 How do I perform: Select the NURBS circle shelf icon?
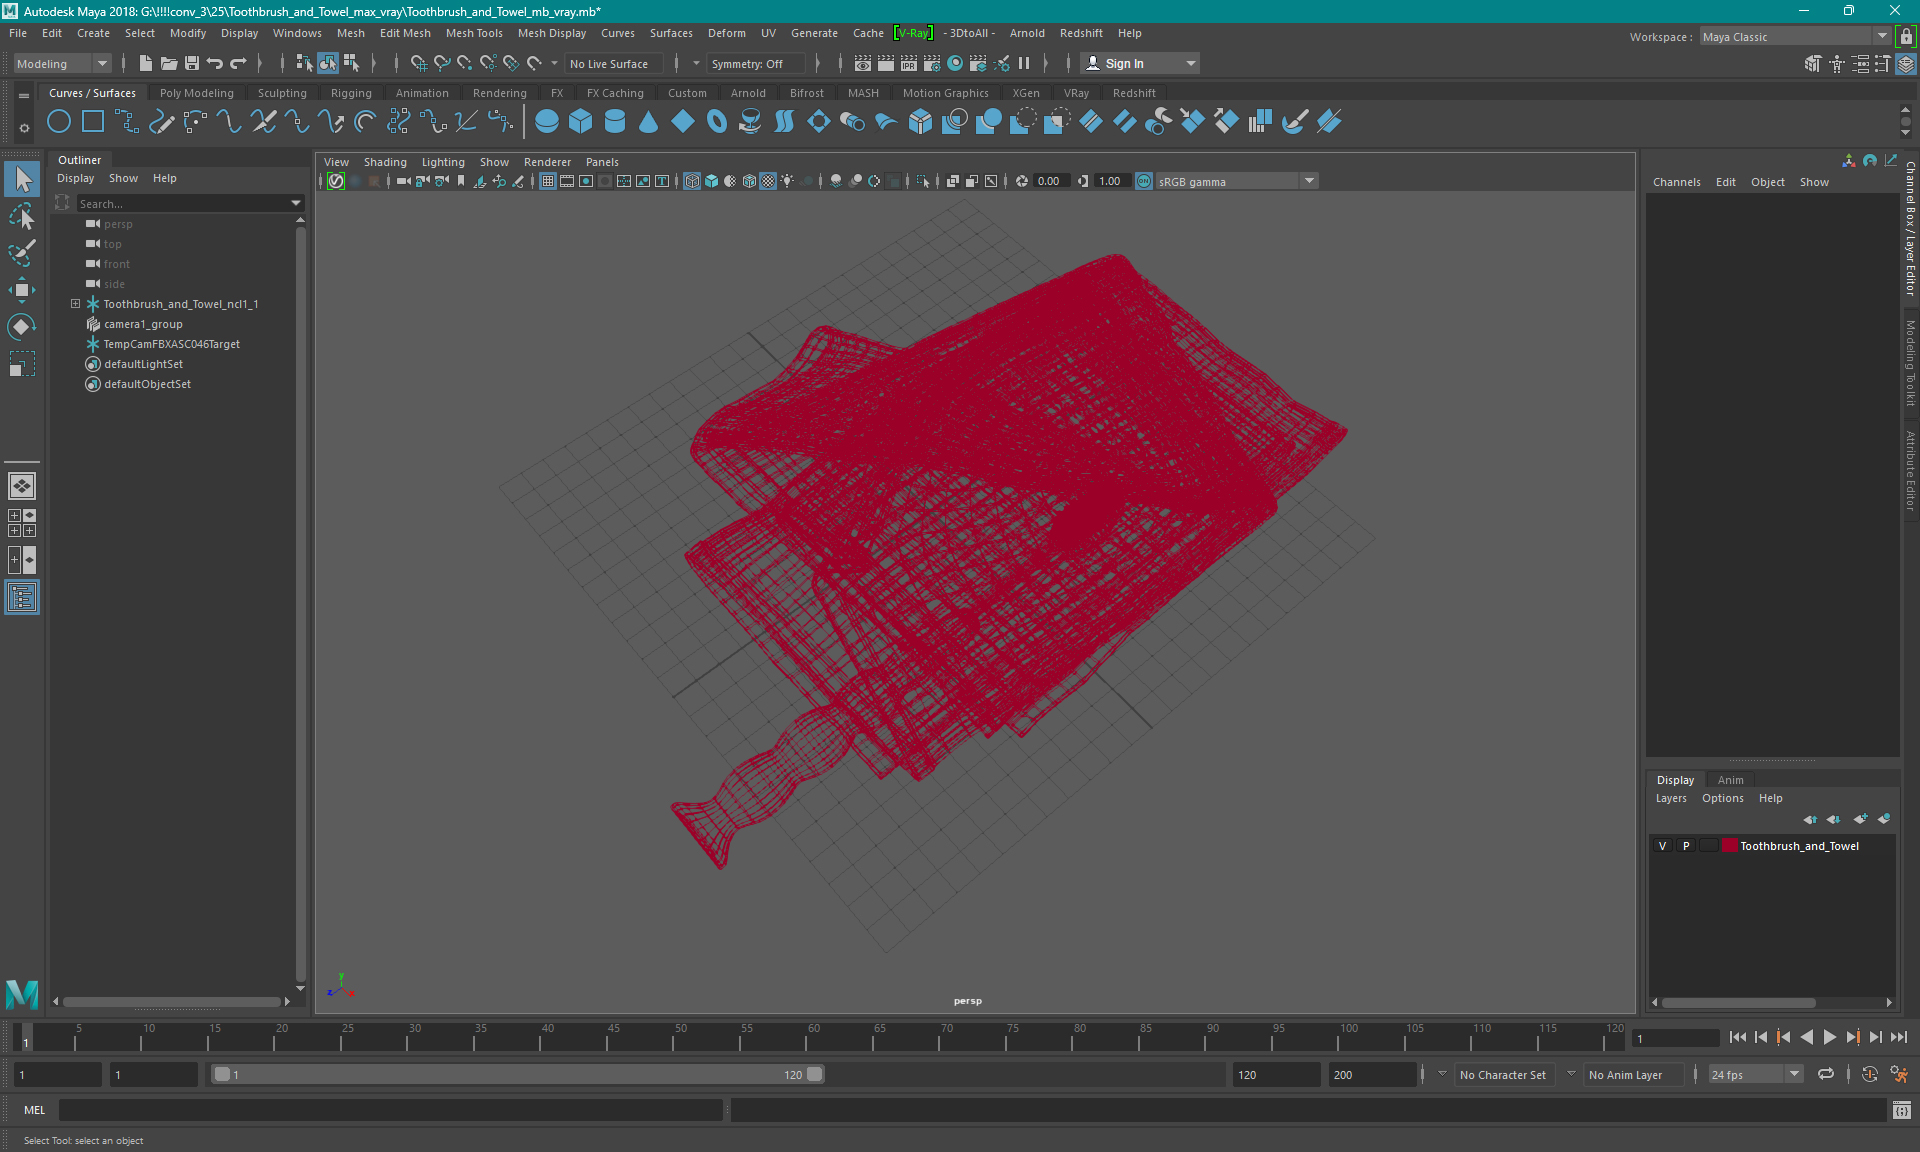[59, 122]
